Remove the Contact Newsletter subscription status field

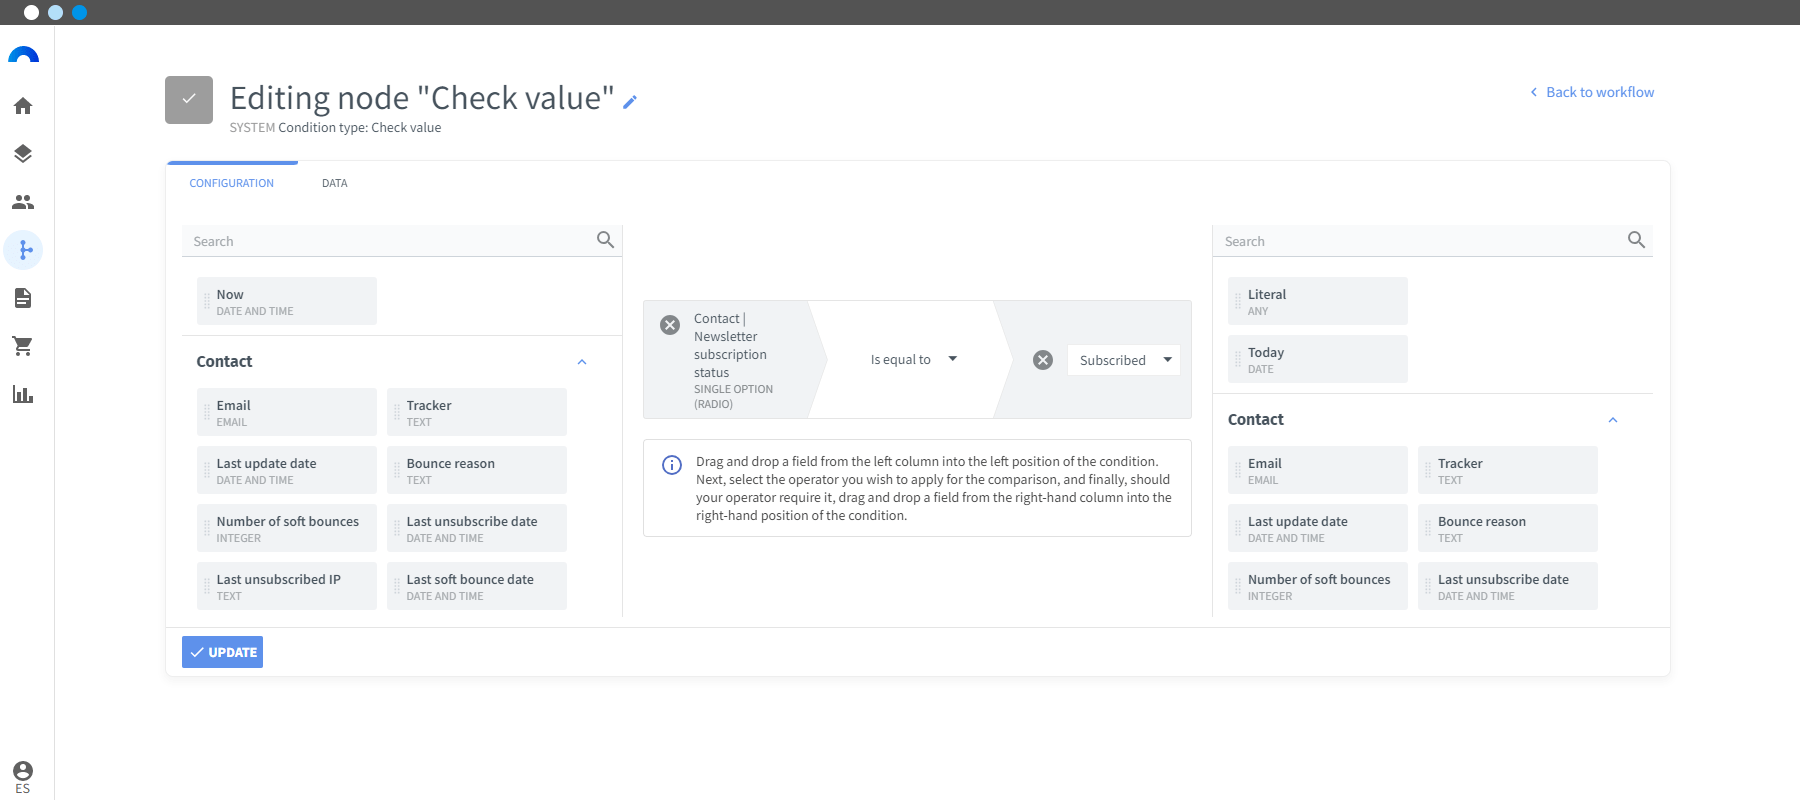coord(670,325)
